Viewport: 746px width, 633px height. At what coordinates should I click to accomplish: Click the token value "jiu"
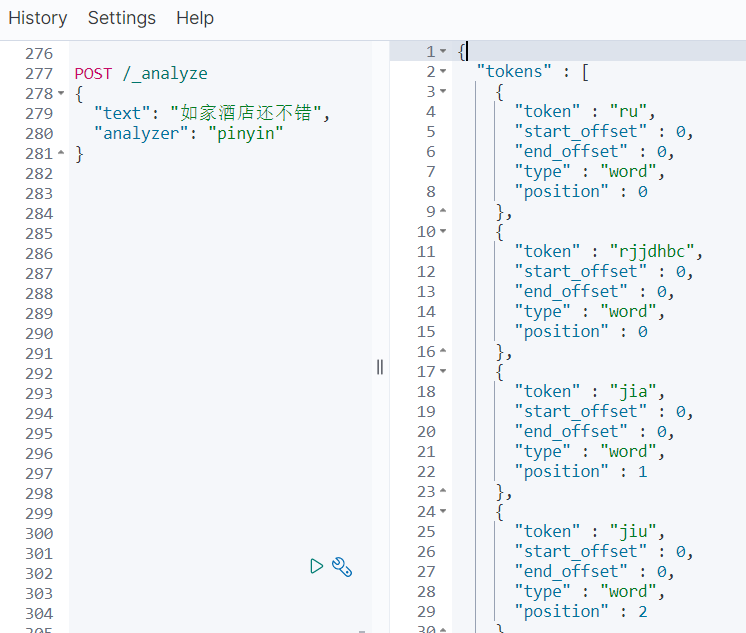(633, 532)
